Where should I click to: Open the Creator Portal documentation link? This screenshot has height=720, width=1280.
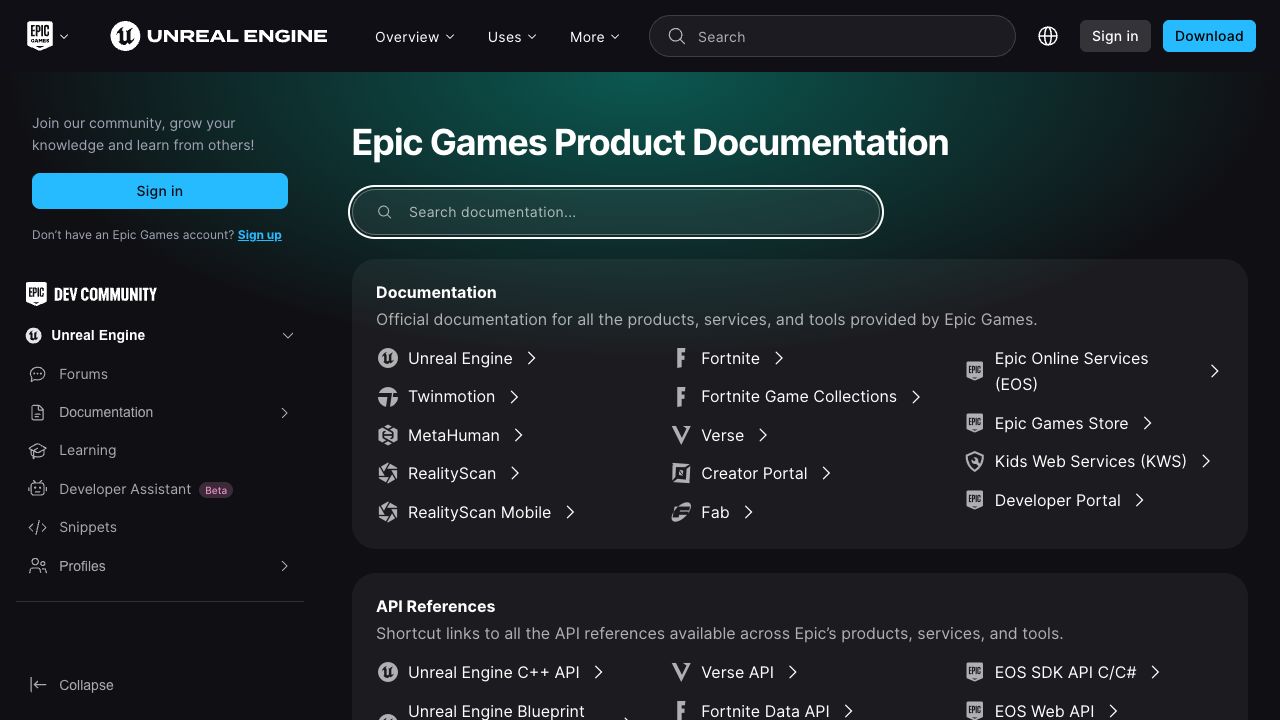pos(754,473)
